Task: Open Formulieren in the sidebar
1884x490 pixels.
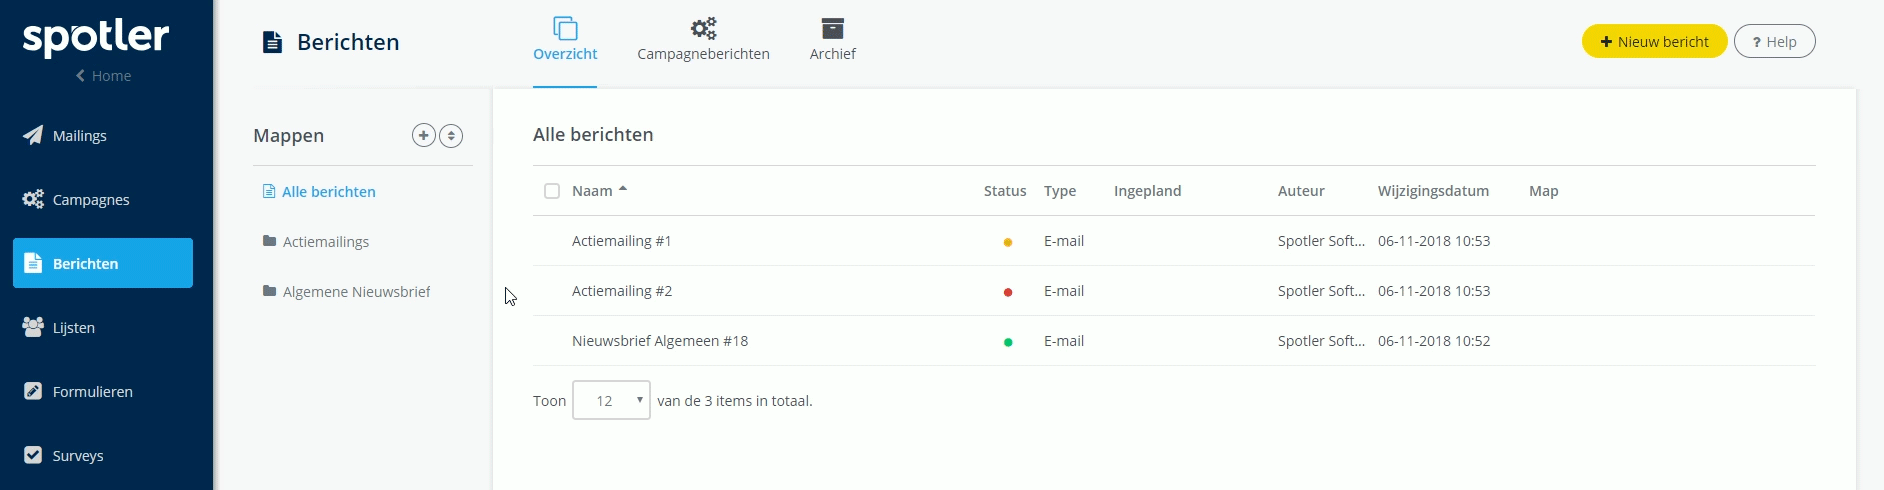Action: pyautogui.click(x=78, y=392)
